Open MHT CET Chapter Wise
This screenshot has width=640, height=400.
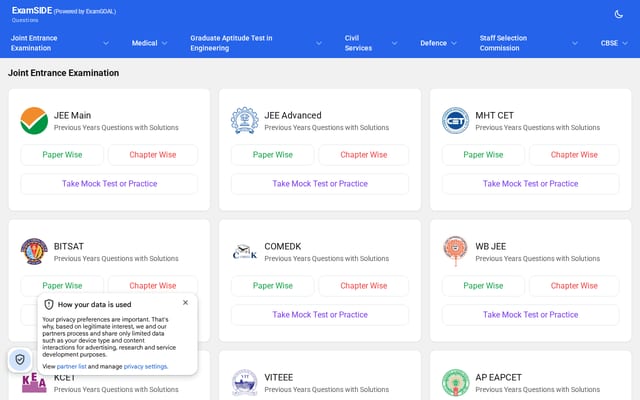574,155
